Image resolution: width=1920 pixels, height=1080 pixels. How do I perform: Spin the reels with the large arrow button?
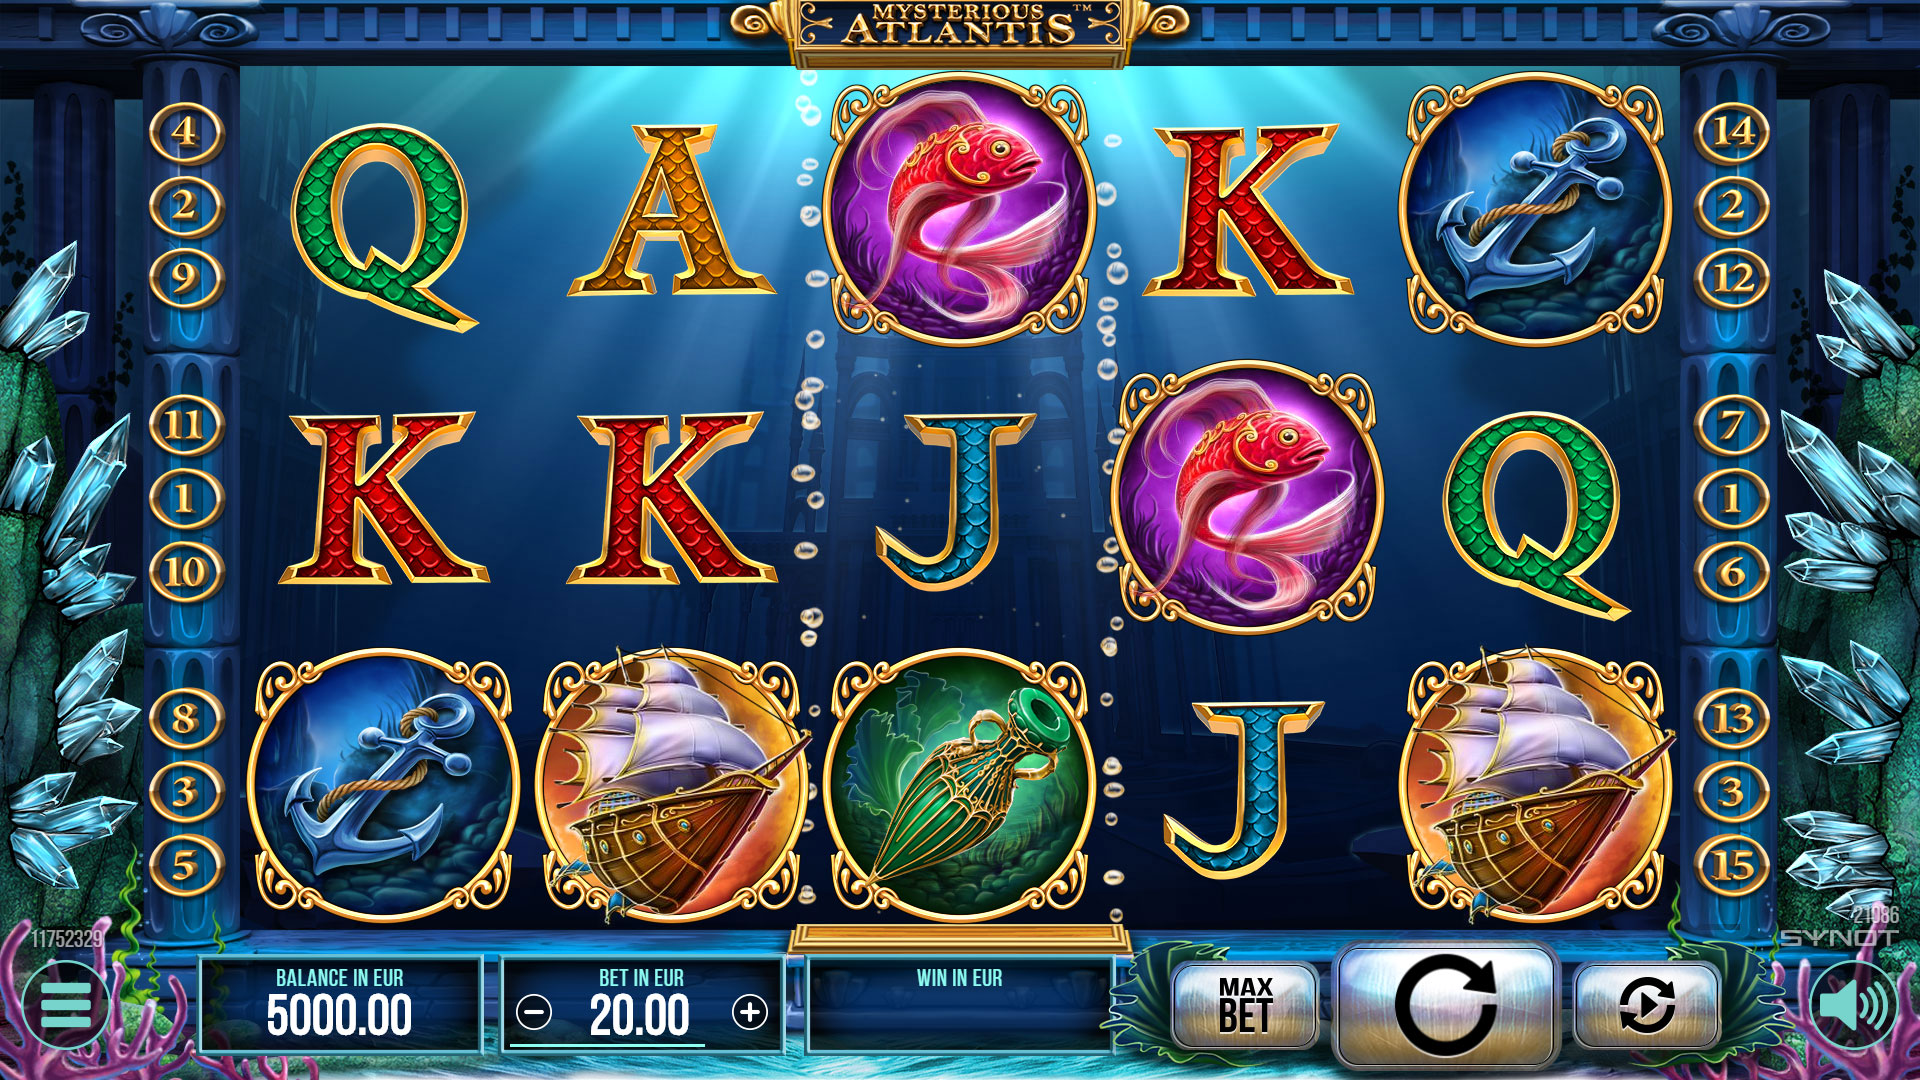pos(1444,1004)
